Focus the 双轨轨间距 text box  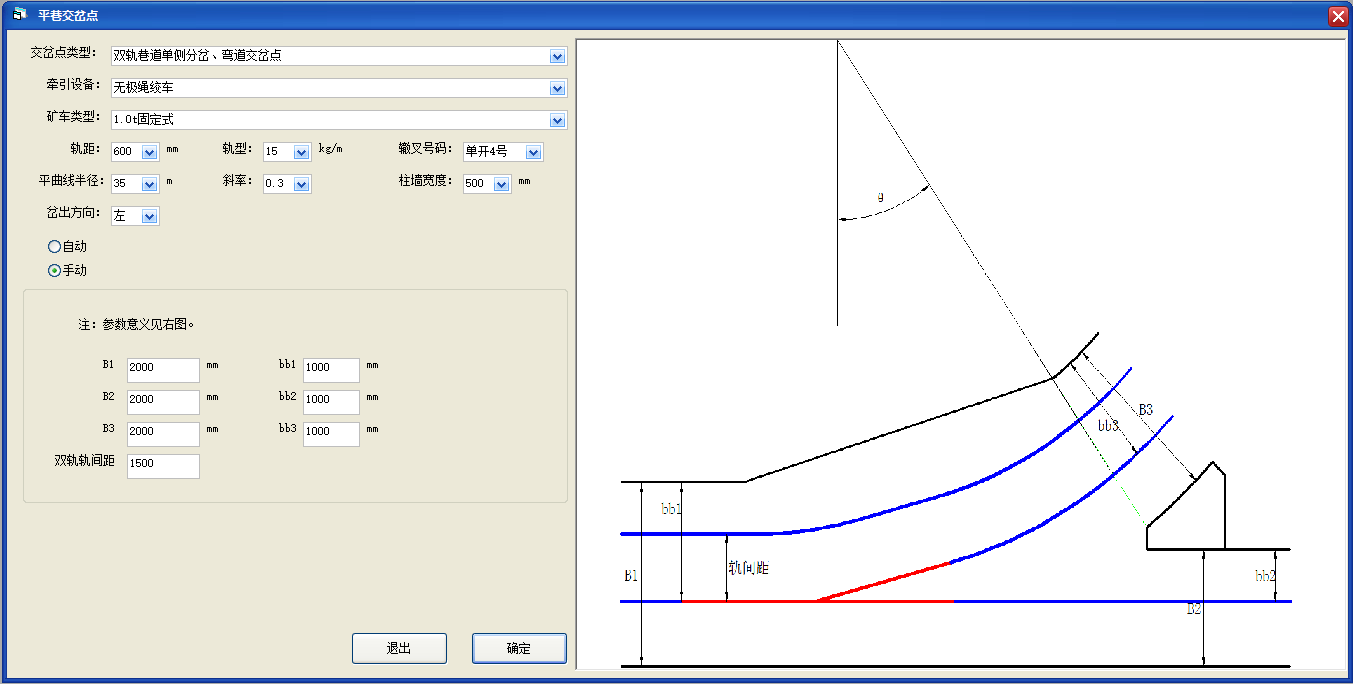[x=163, y=466]
